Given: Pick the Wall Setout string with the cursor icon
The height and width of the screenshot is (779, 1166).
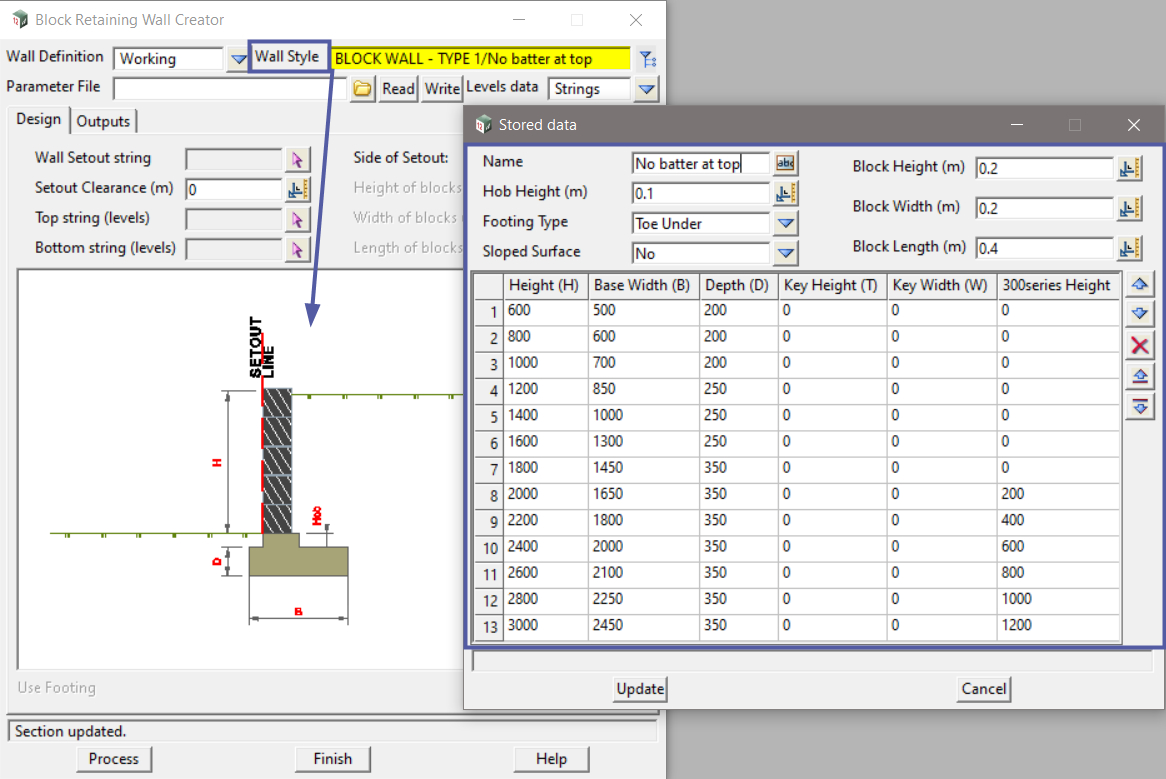Looking at the screenshot, I should [x=297, y=159].
